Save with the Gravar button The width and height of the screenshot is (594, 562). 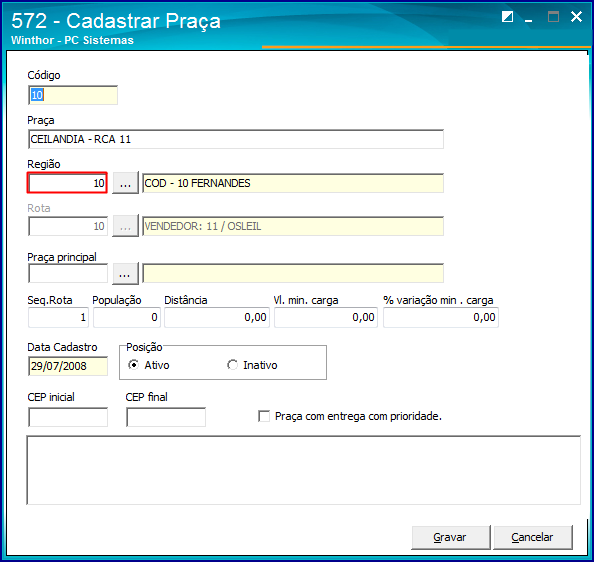(451, 537)
